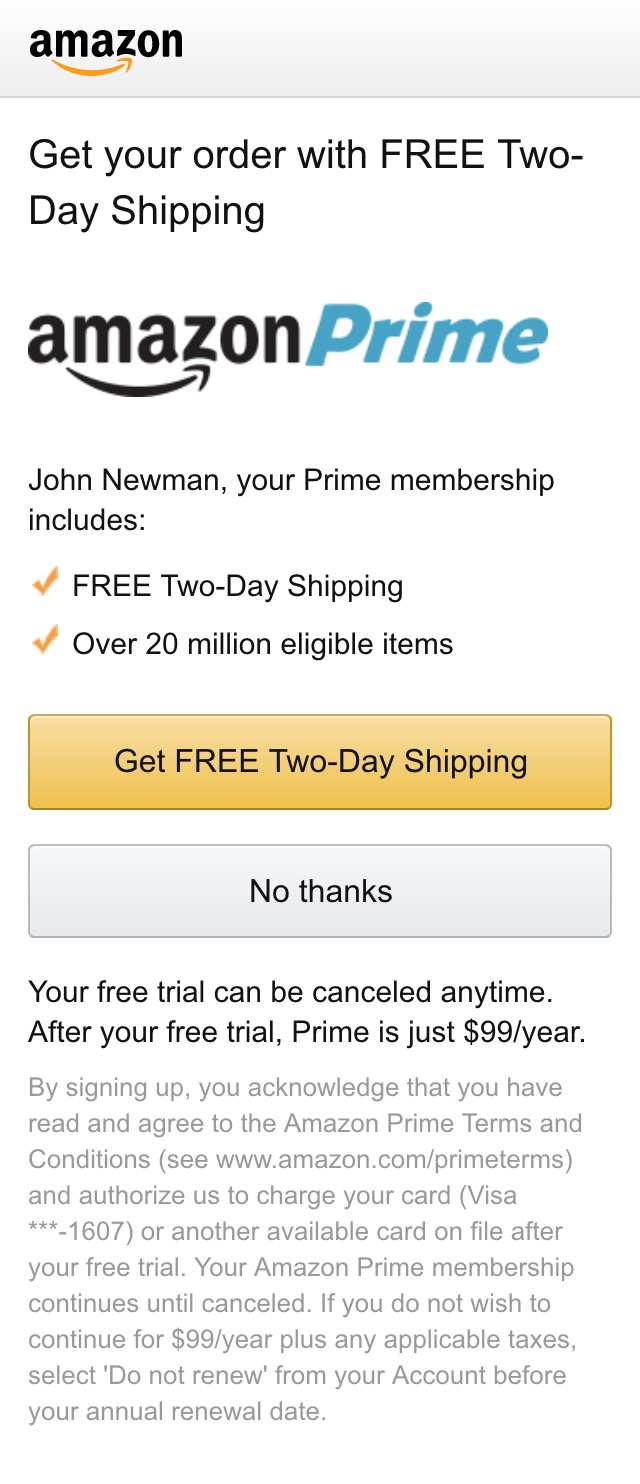Click the Amazon Prime Terms and Conditions text
The image size is (640, 1484).
click(420, 1123)
